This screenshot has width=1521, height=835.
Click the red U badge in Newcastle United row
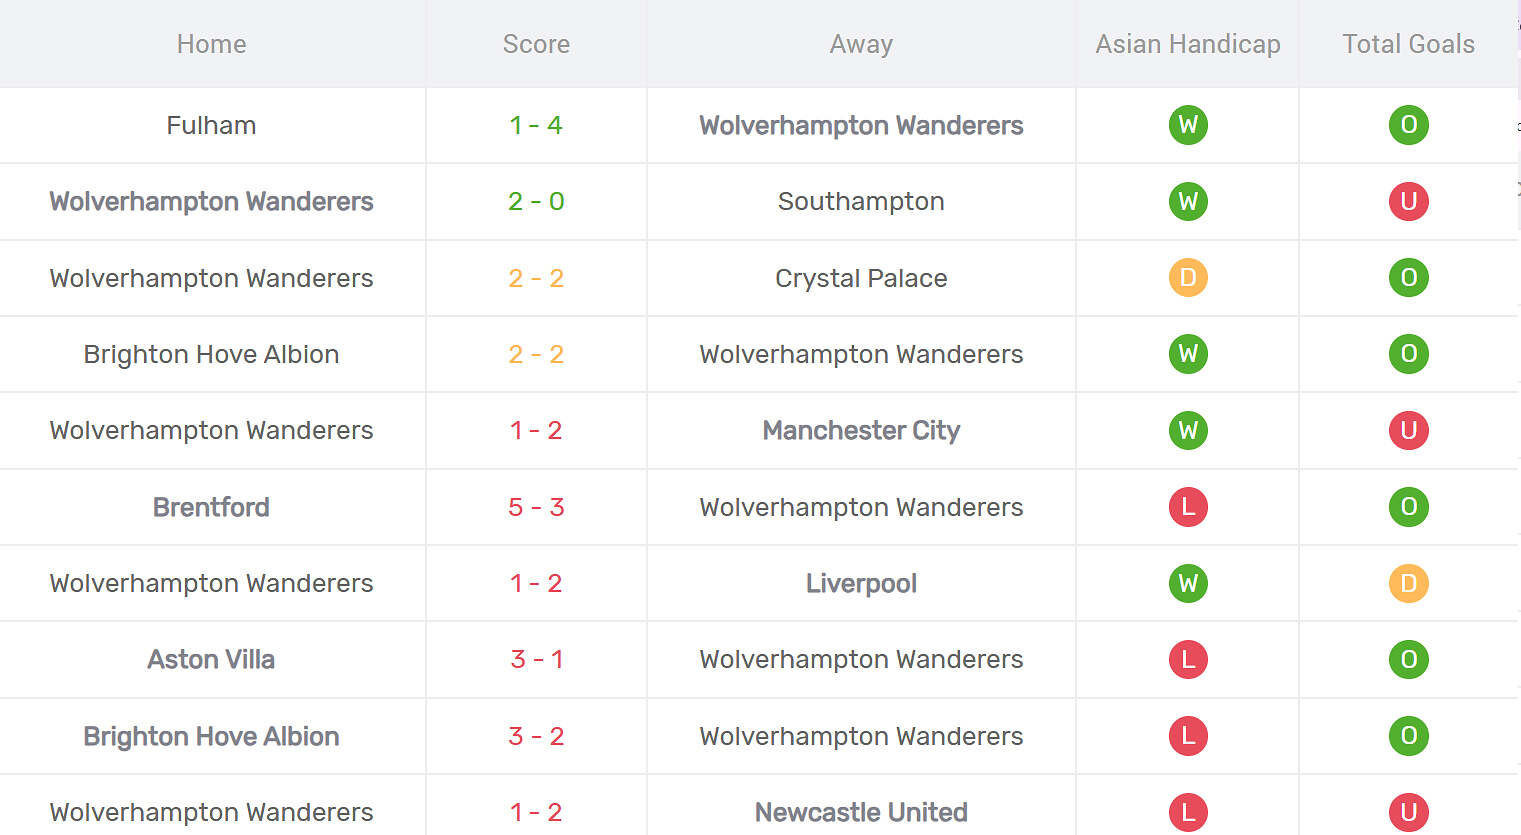[x=1408, y=812]
